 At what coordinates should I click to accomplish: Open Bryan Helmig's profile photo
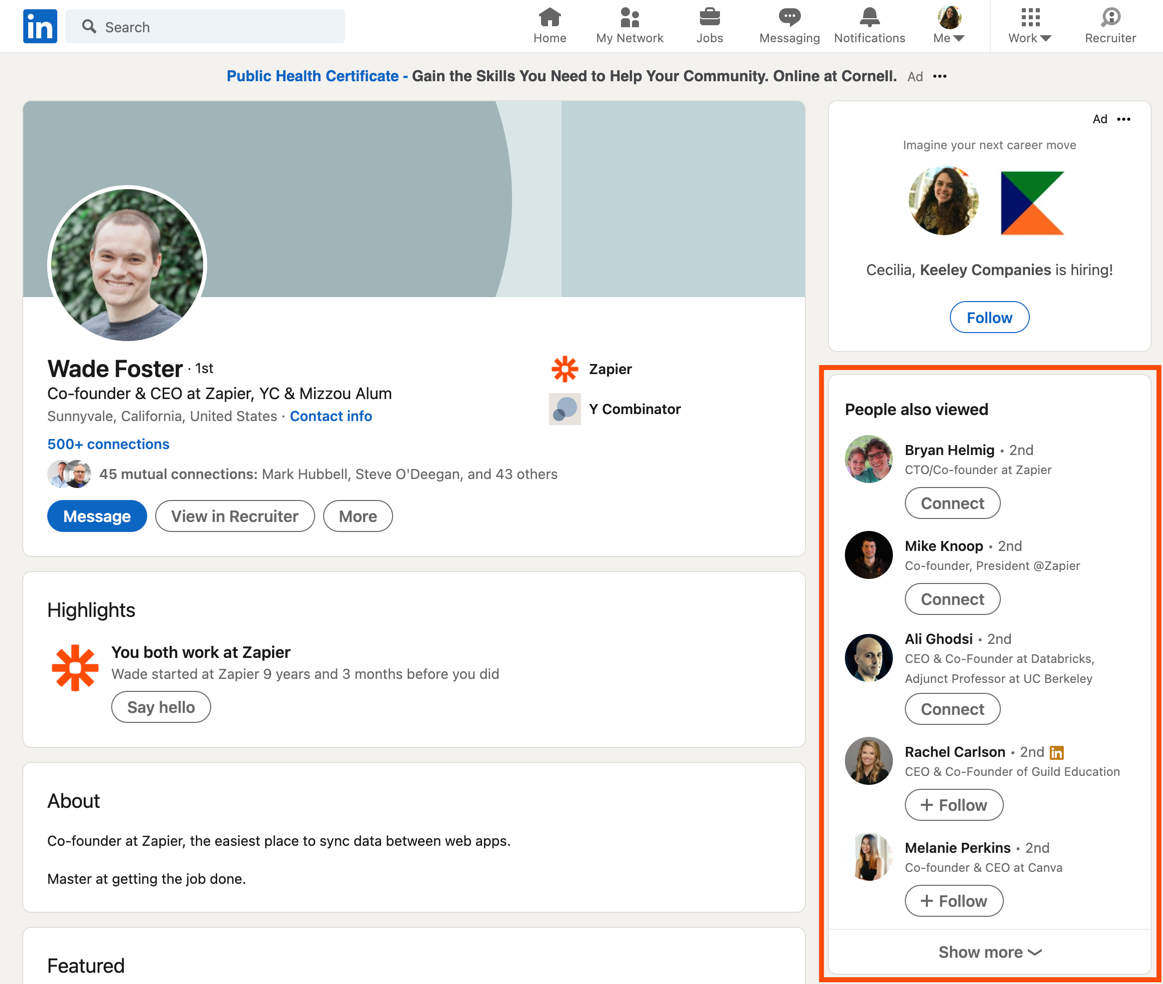click(869, 459)
